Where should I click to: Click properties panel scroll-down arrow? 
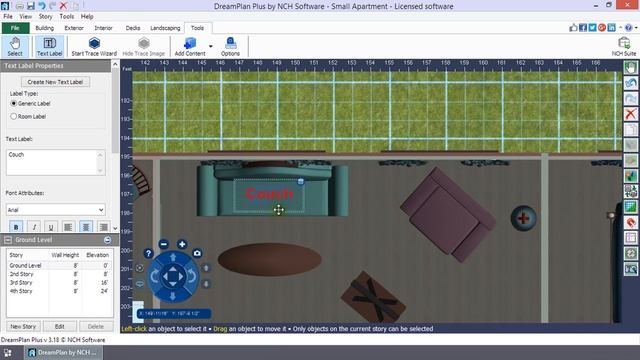(115, 229)
